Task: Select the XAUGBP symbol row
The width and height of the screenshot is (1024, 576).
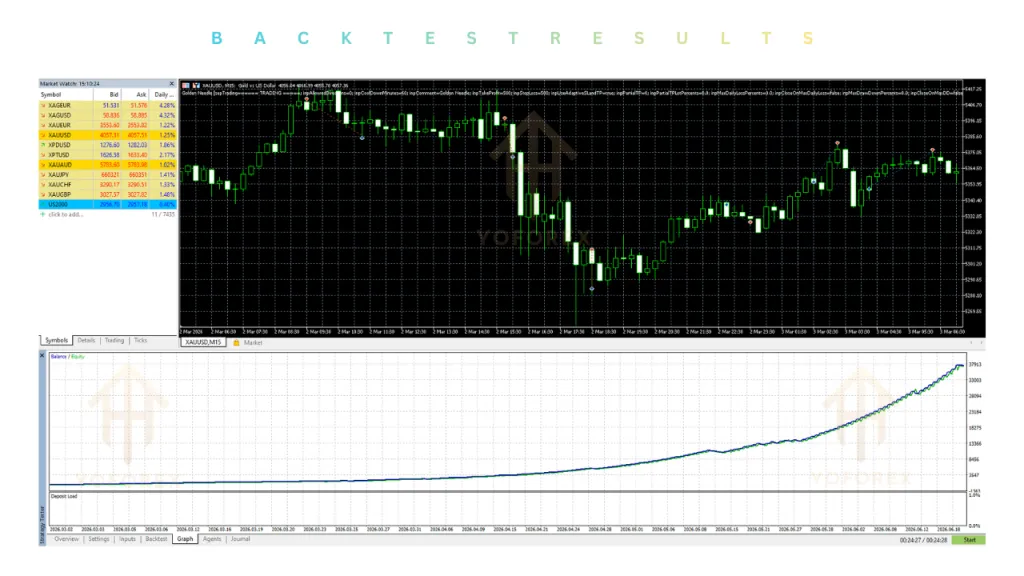Action: coord(108,194)
